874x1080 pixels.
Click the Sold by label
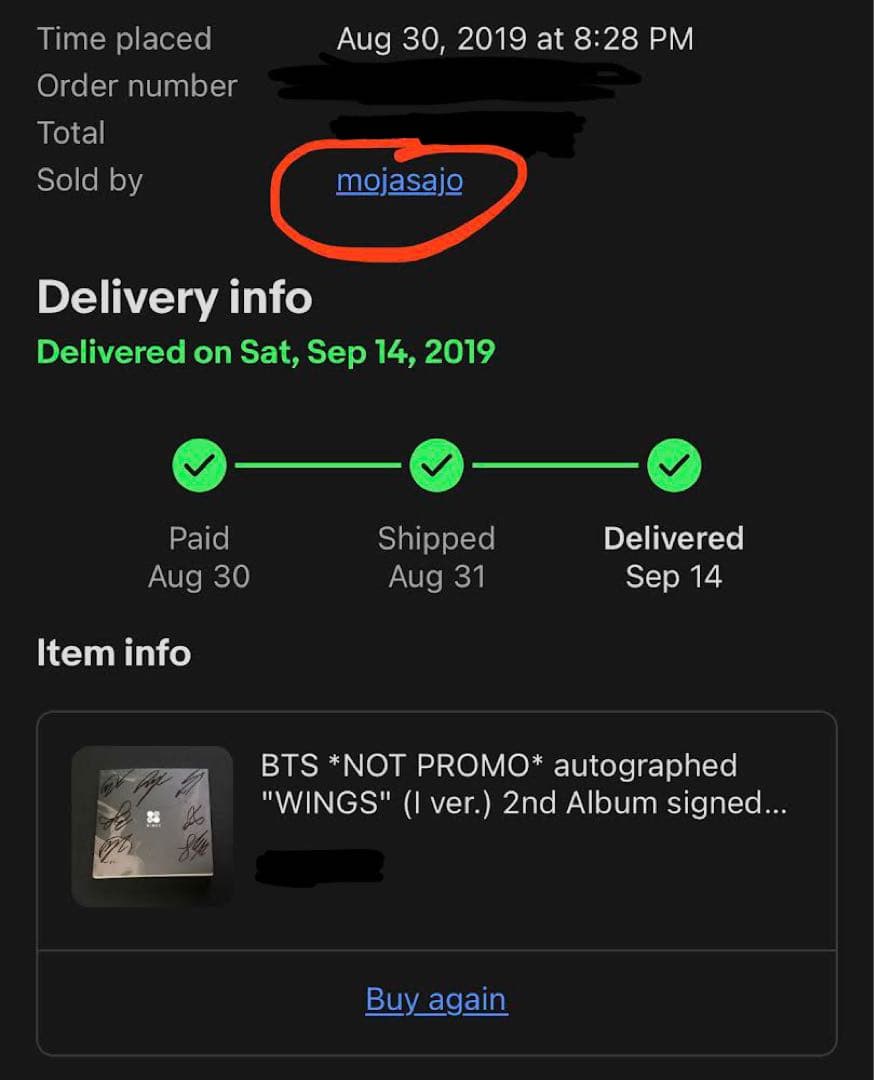pos(90,180)
